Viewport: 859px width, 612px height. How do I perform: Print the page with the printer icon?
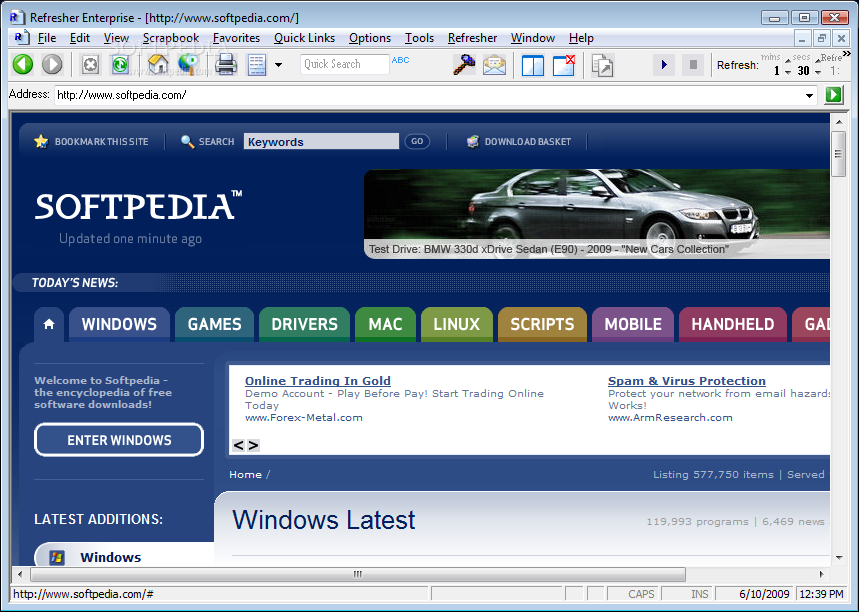point(226,65)
